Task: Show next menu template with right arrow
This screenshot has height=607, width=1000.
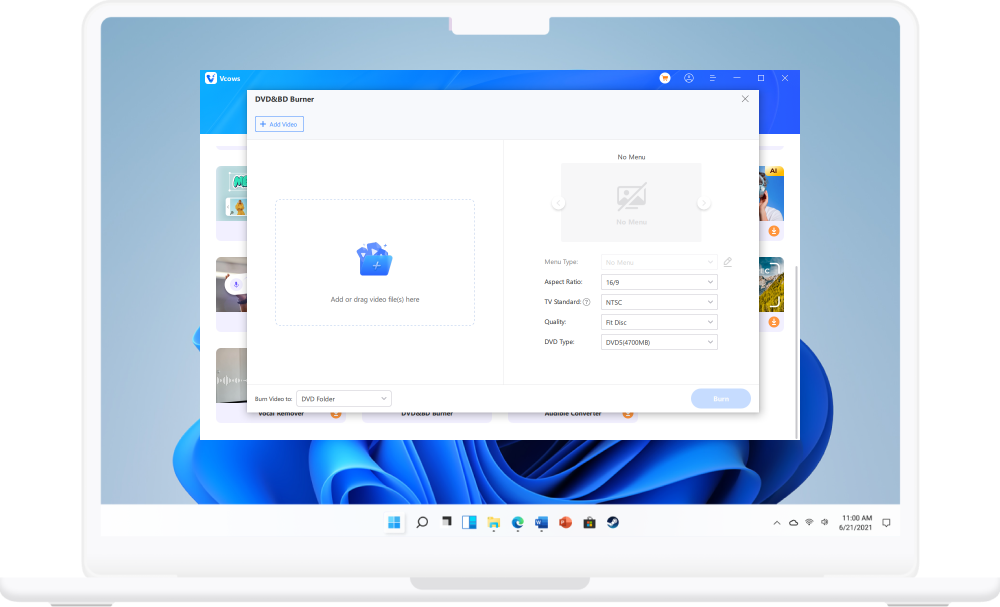Action: [703, 203]
